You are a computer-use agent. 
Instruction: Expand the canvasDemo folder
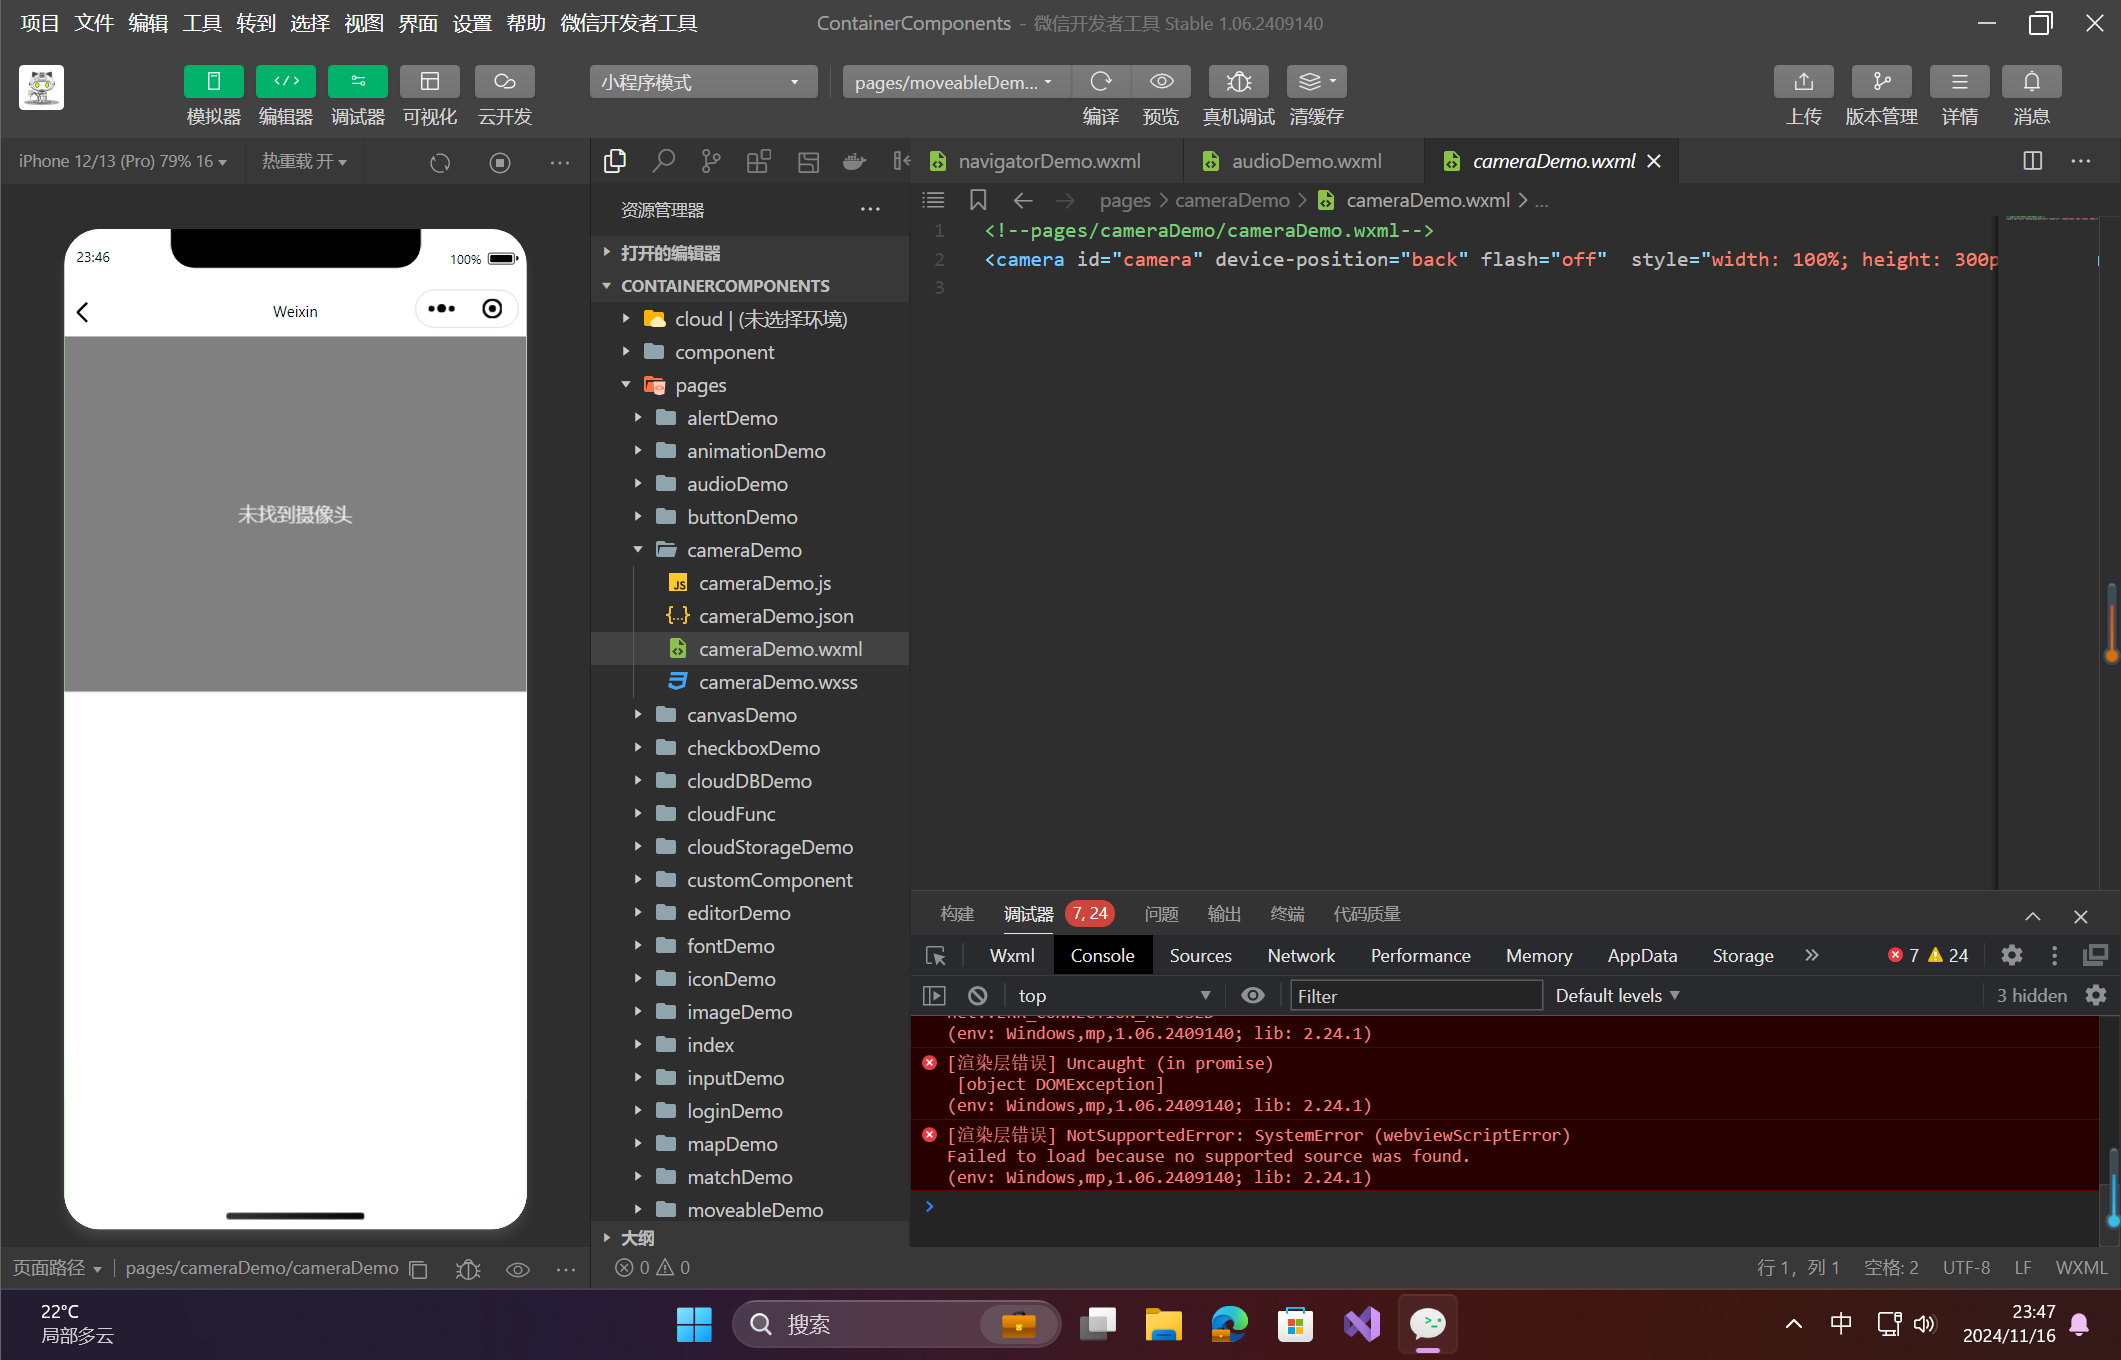[741, 715]
